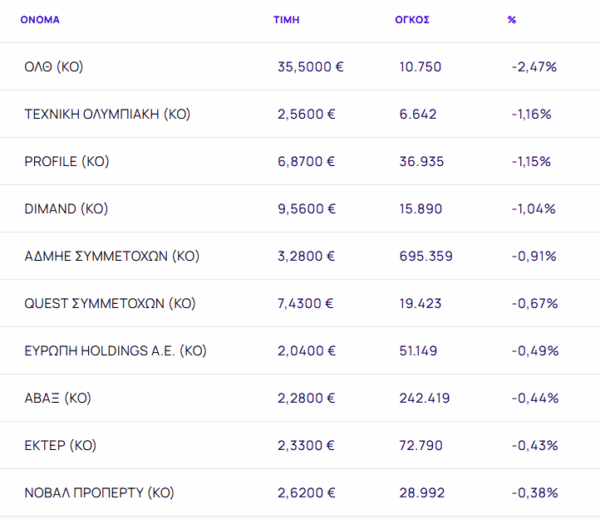
Task: Click the change value -1,16%
Action: [532, 114]
